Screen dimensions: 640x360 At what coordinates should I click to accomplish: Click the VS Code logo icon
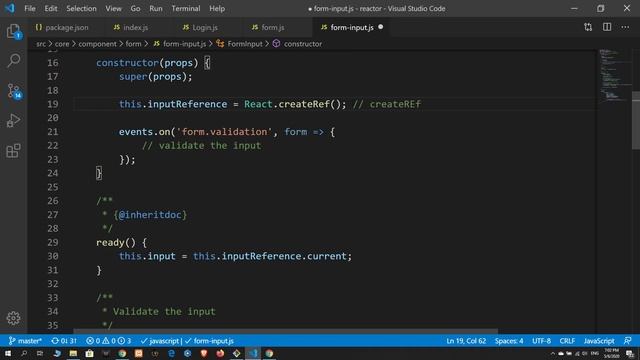click(10, 8)
